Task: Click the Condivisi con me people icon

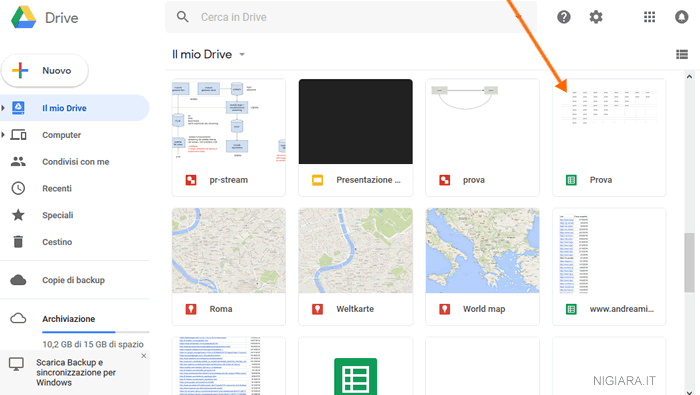Action: [x=18, y=161]
